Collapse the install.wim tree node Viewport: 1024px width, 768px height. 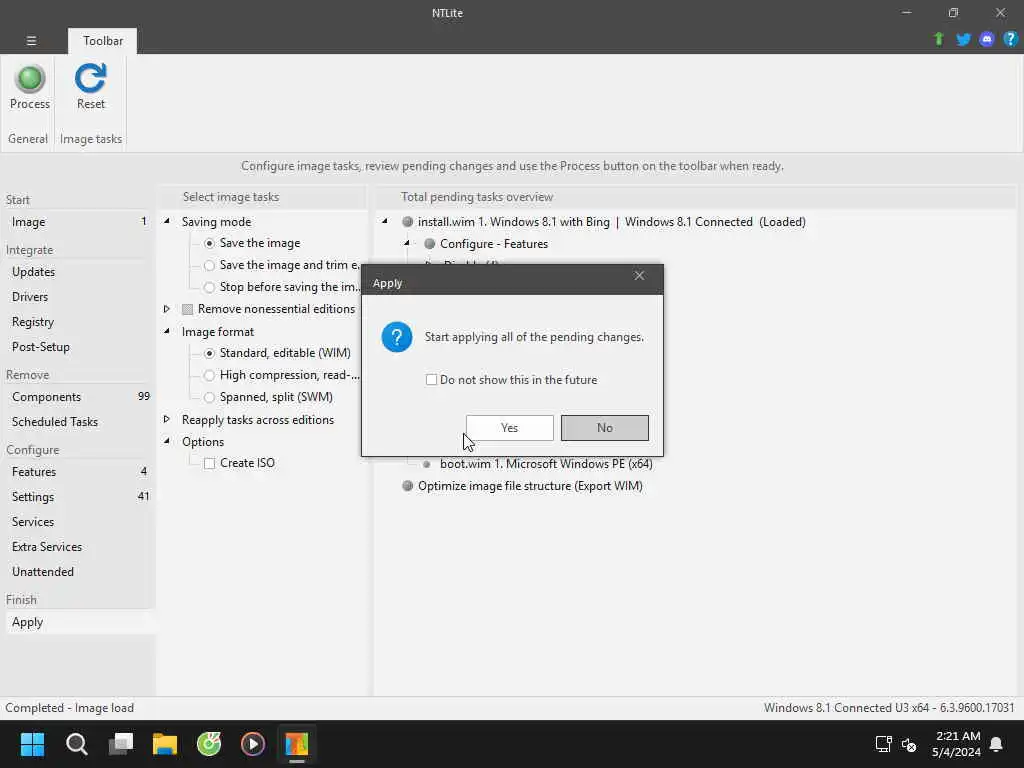[385, 221]
